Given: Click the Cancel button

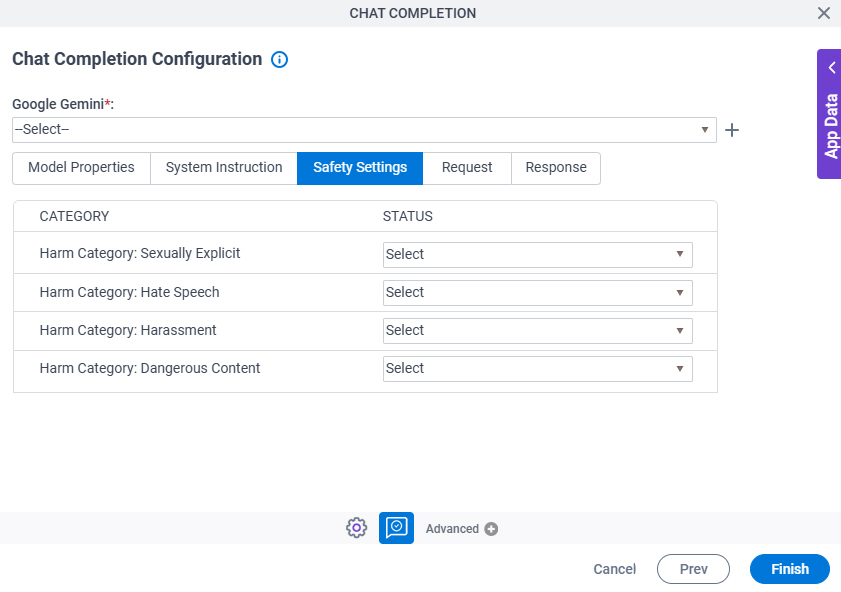Looking at the screenshot, I should [615, 569].
